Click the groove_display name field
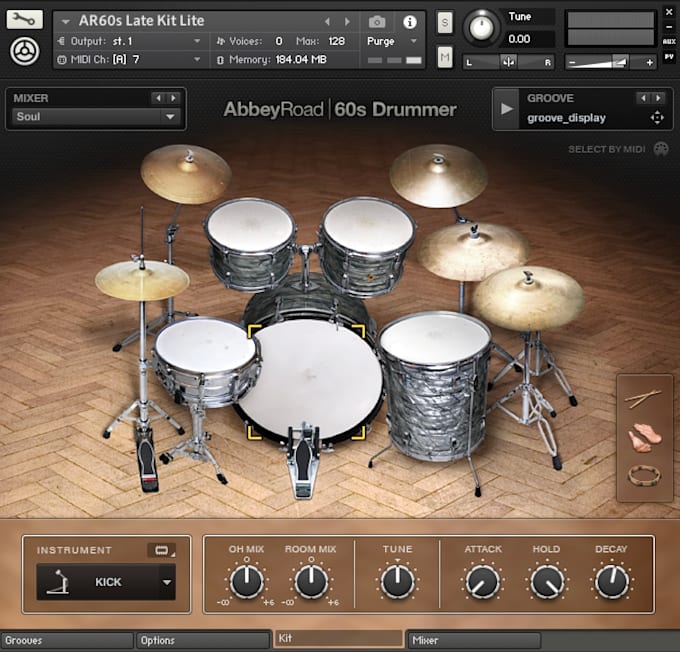Viewport: 680px width, 652px height. [566, 118]
